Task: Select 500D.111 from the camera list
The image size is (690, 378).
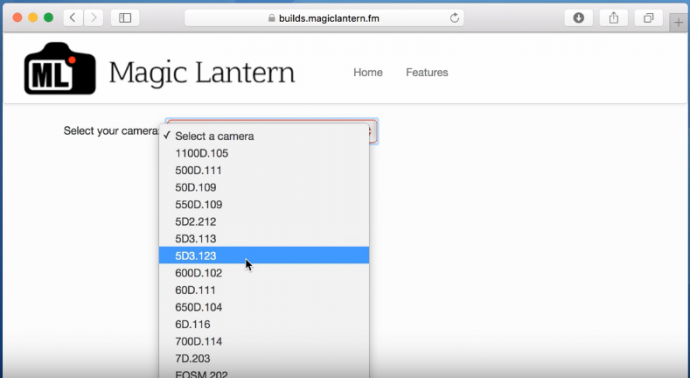Action: (x=264, y=170)
